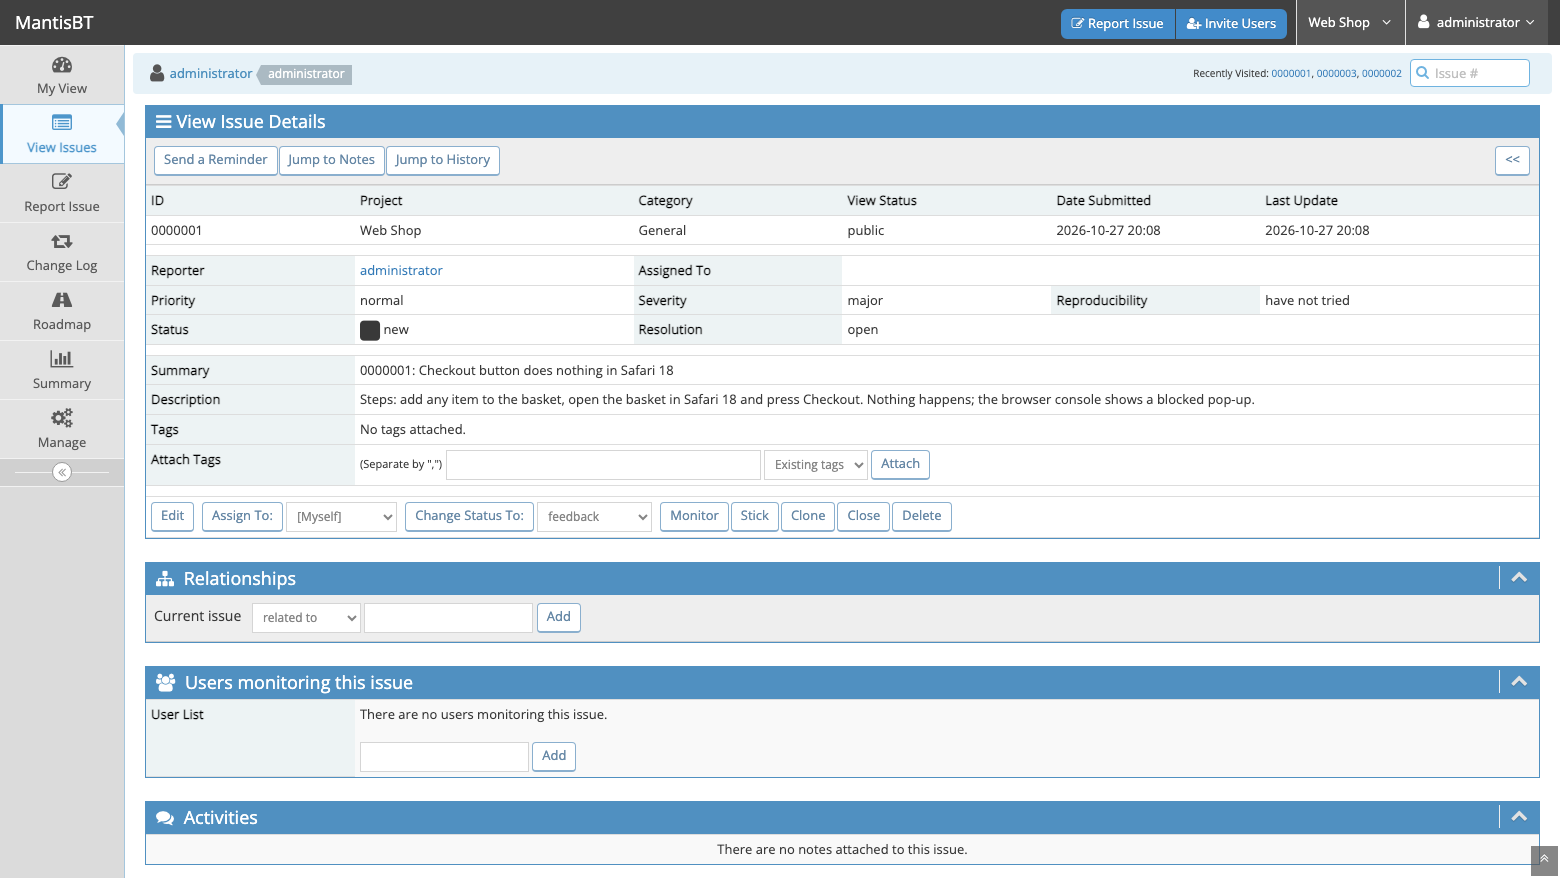This screenshot has width=1560, height=878.
Task: Click the View Issue Details menu bars icon
Action: click(x=163, y=122)
